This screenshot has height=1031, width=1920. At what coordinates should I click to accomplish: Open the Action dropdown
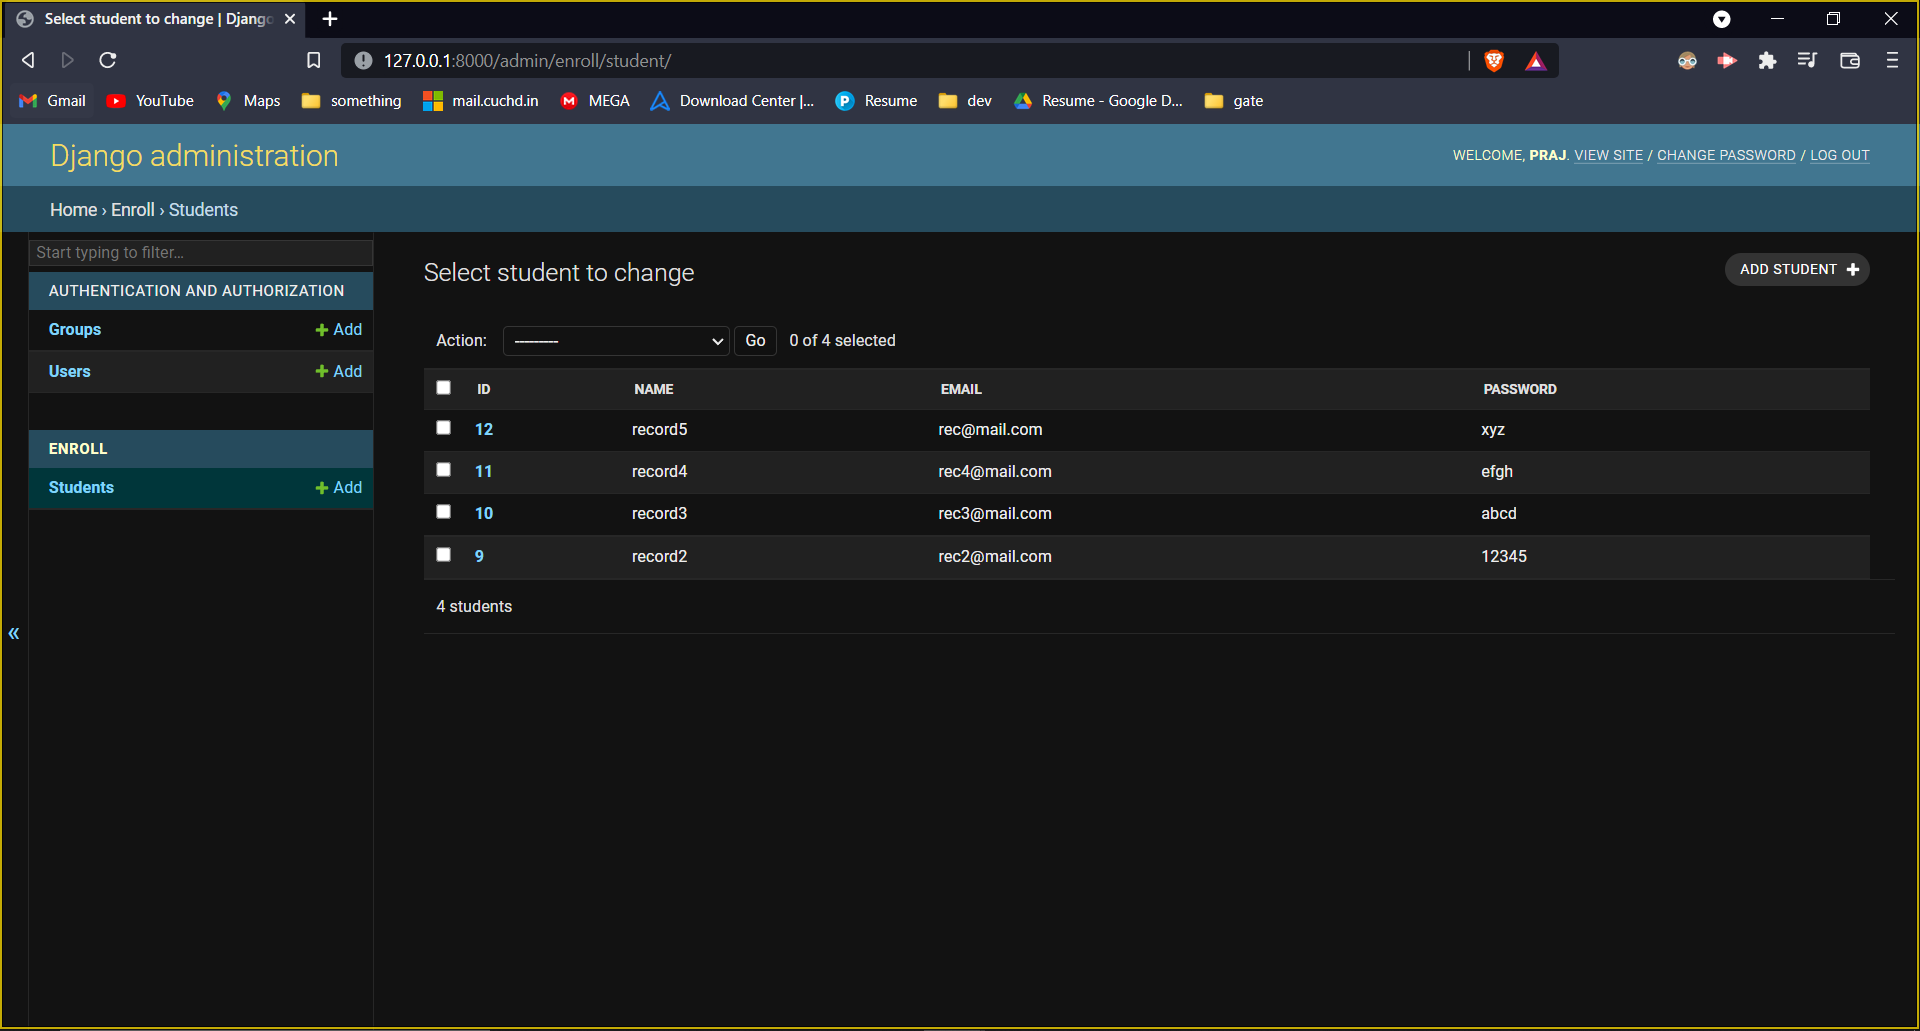[616, 341]
